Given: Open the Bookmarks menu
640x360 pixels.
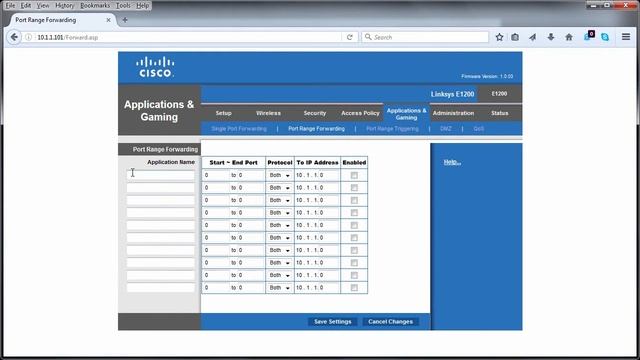Looking at the screenshot, I should [x=95, y=6].
